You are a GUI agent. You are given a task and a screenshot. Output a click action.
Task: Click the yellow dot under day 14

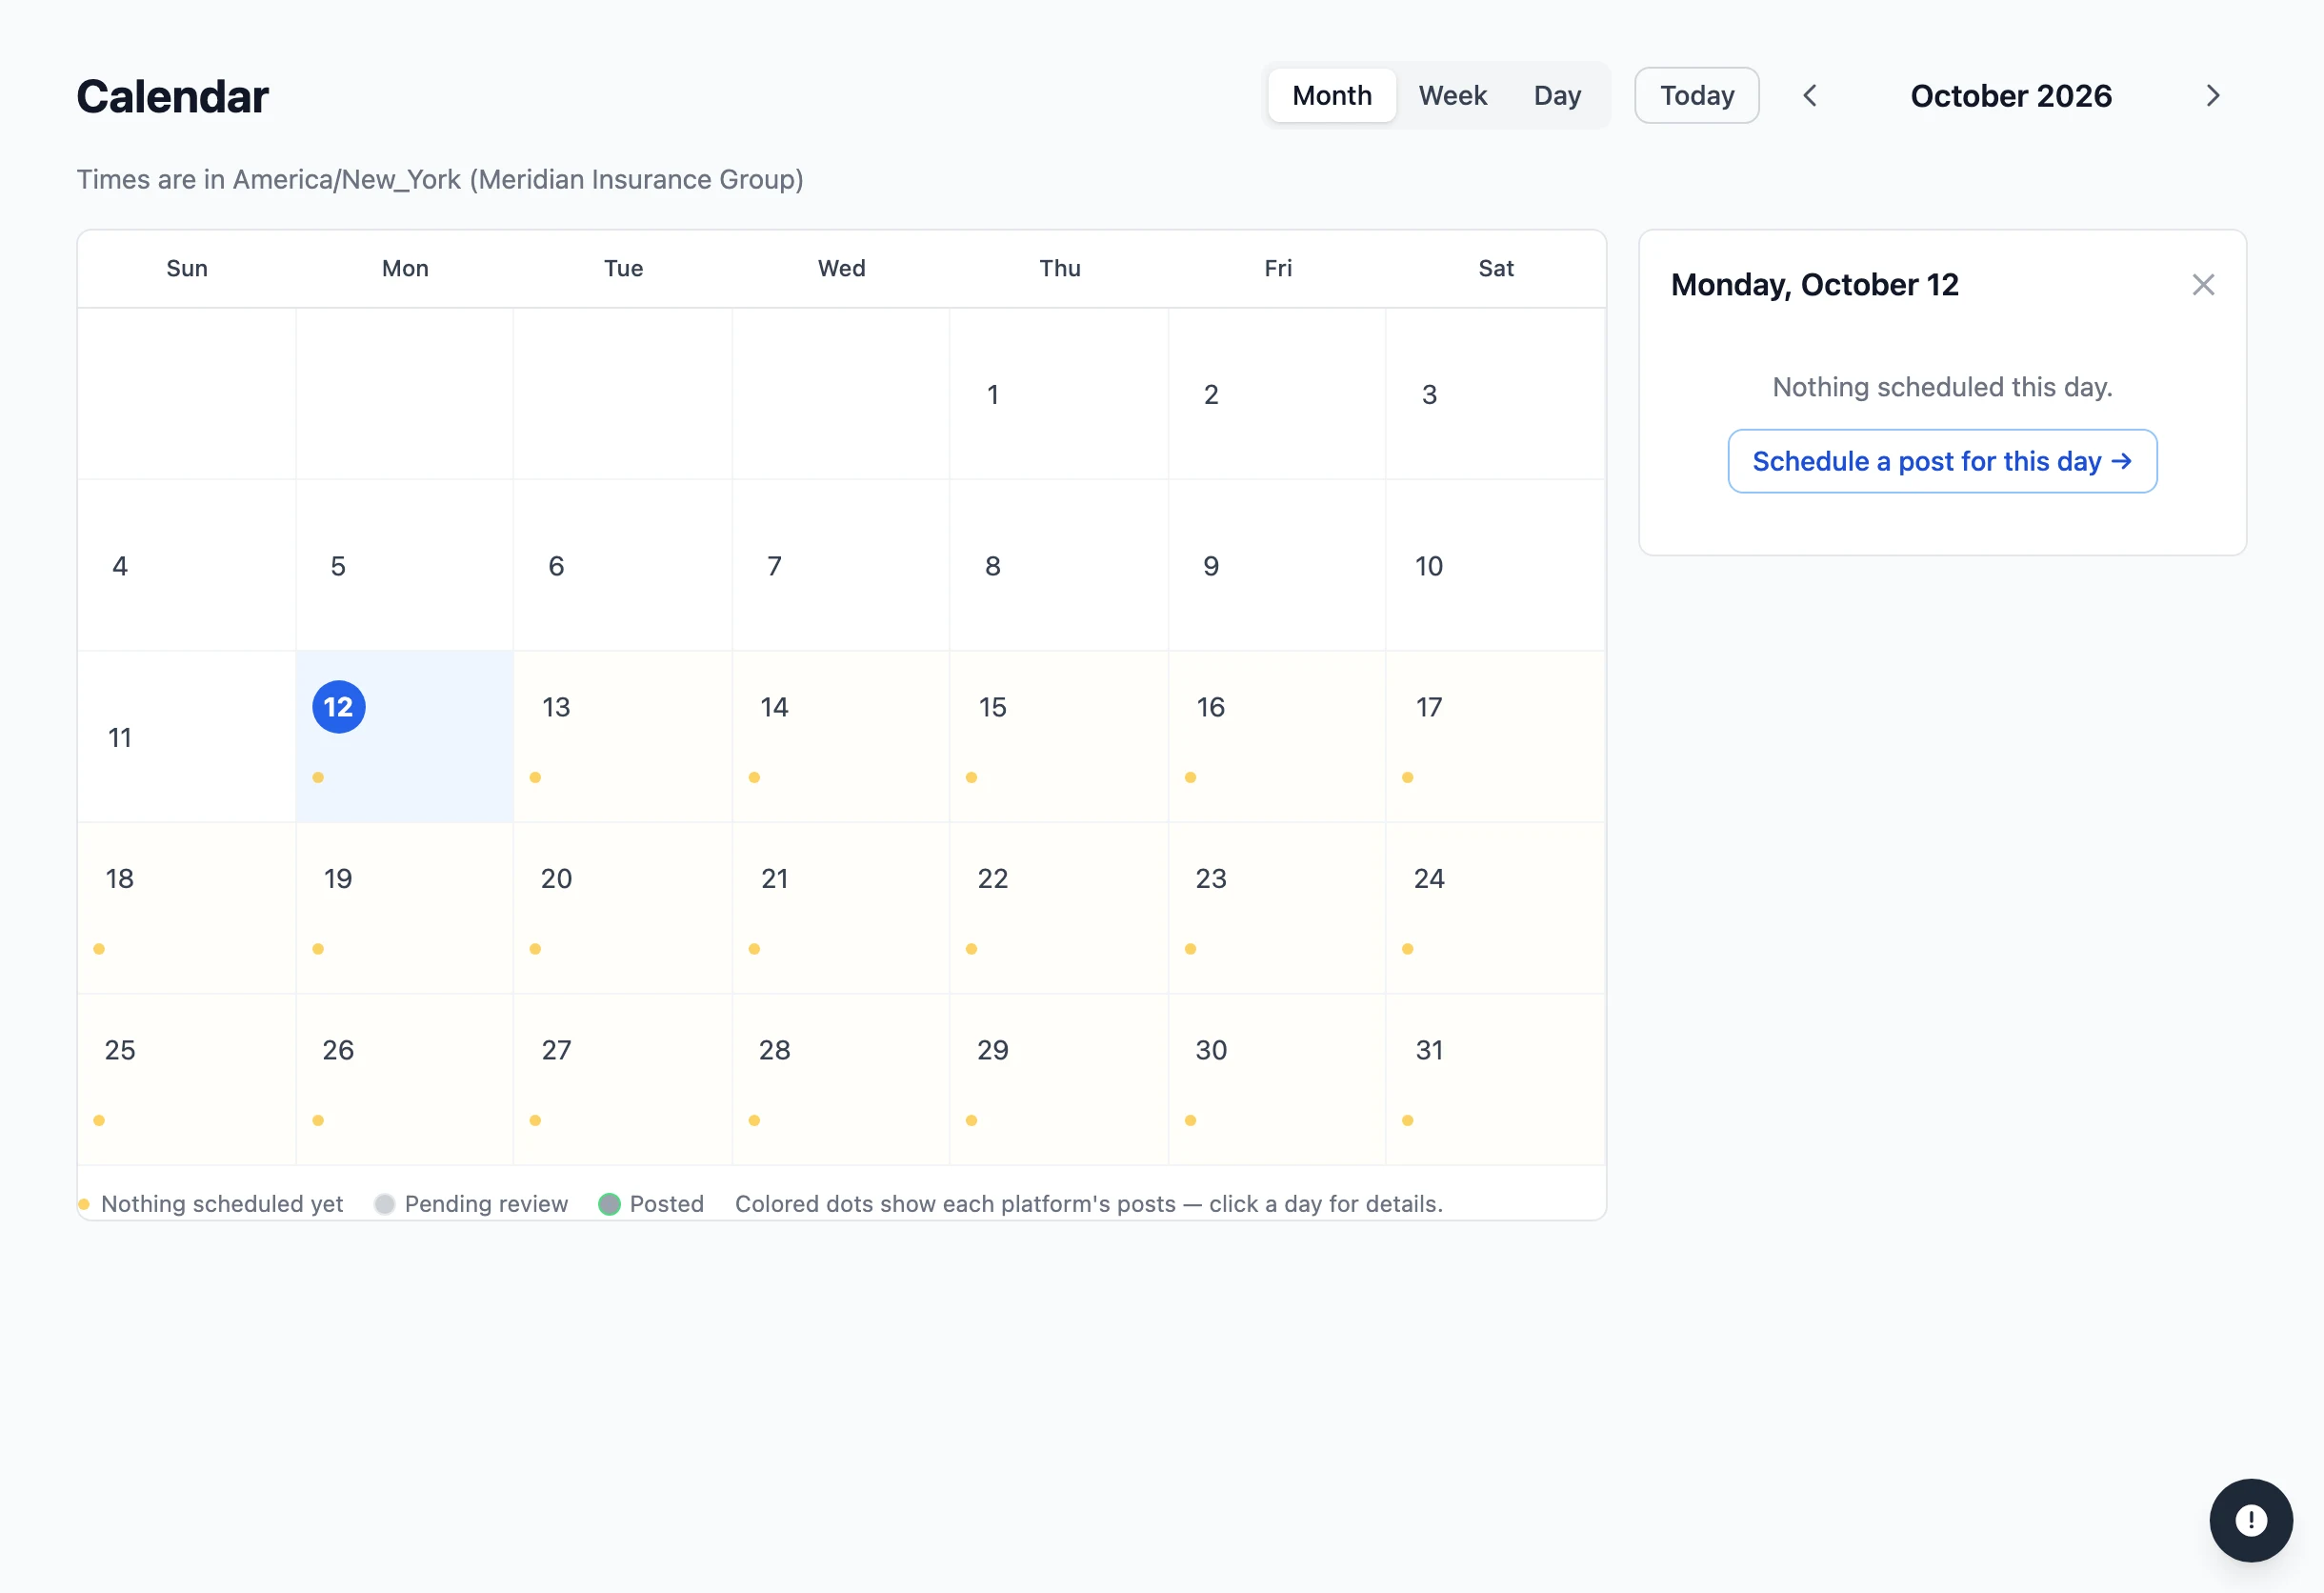pos(754,778)
